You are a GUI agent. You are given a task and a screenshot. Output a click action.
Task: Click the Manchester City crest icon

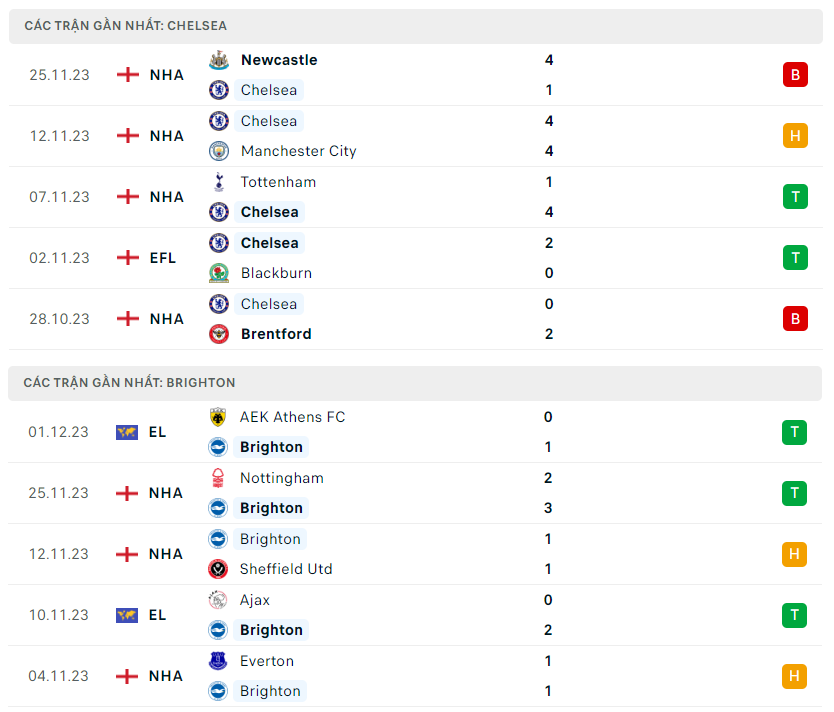point(218,151)
